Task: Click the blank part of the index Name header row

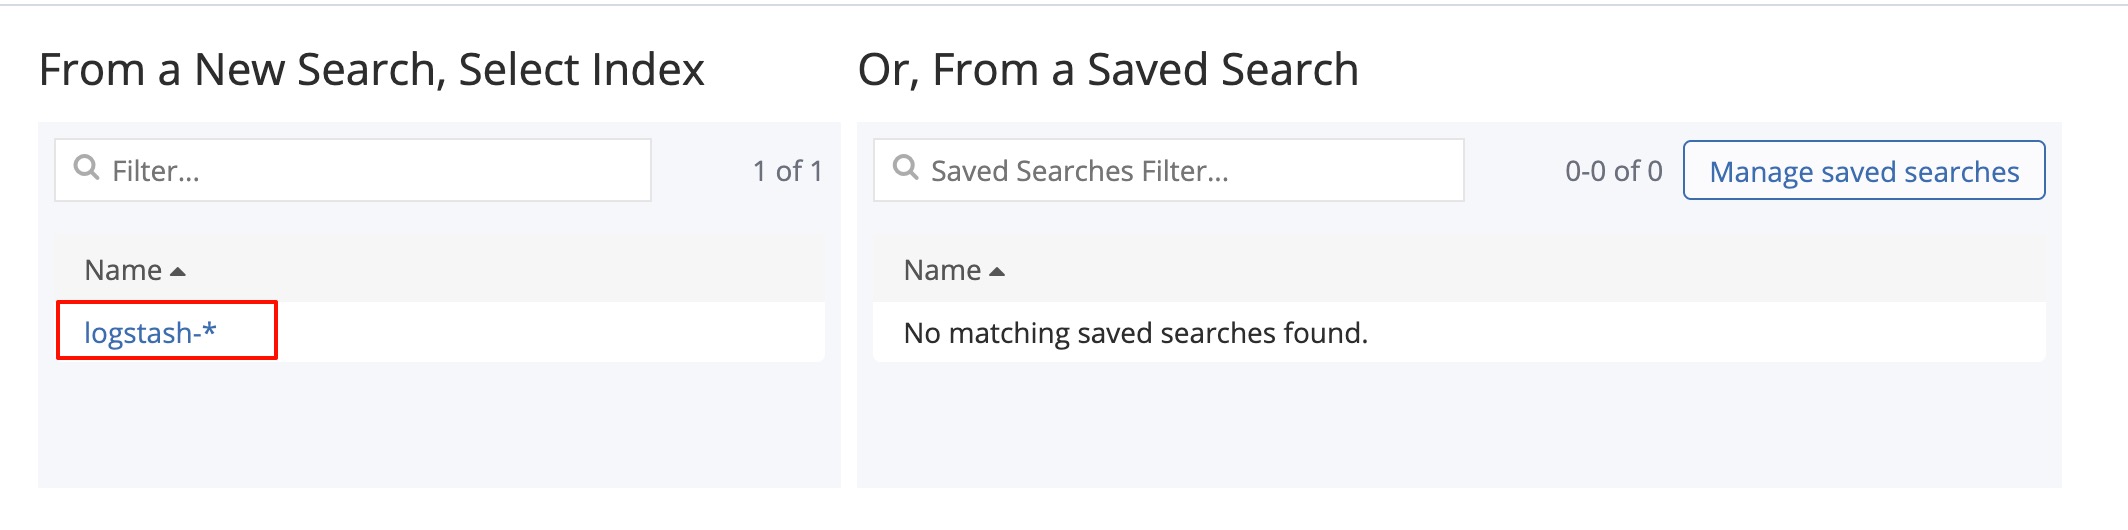Action: 500,270
